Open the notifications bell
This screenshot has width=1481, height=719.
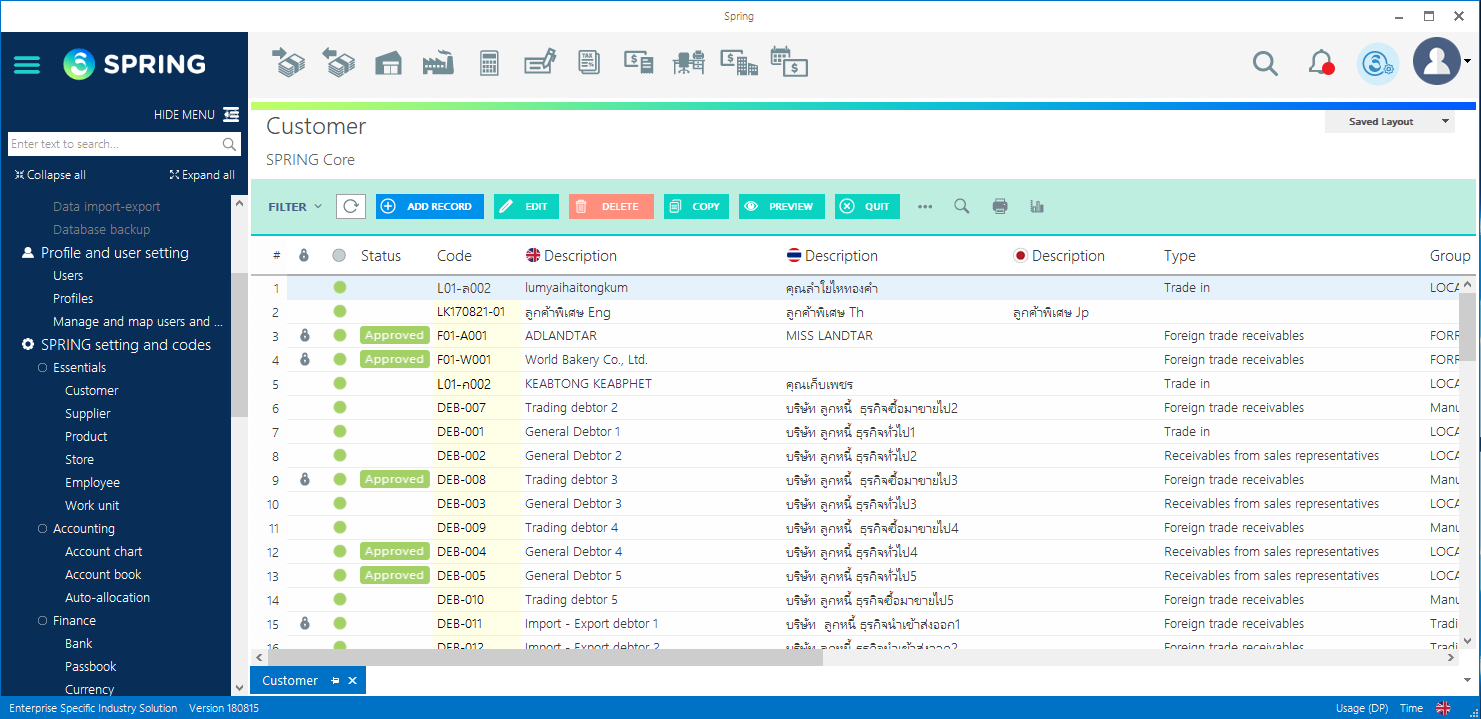pyautogui.click(x=1320, y=63)
